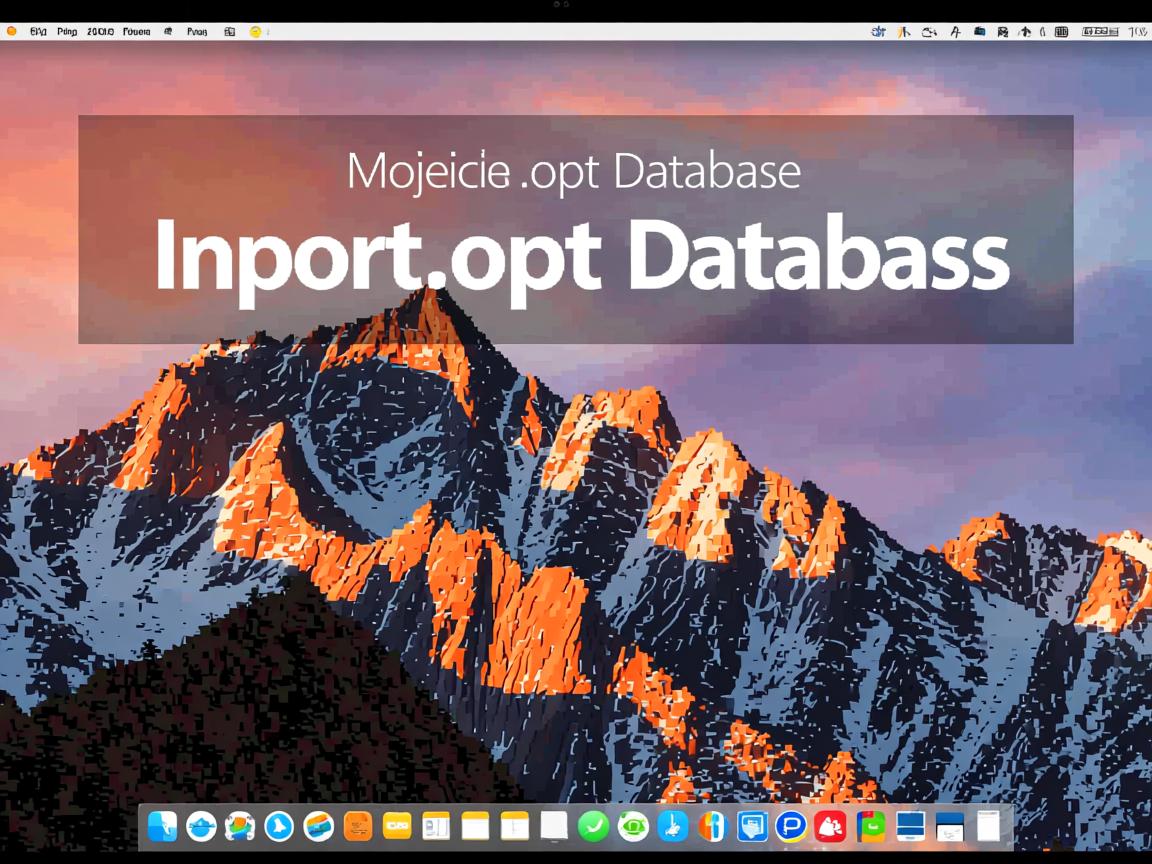Screen dimensions: 1152x864
Task: Open the blank white page dock icon
Action: [554, 826]
